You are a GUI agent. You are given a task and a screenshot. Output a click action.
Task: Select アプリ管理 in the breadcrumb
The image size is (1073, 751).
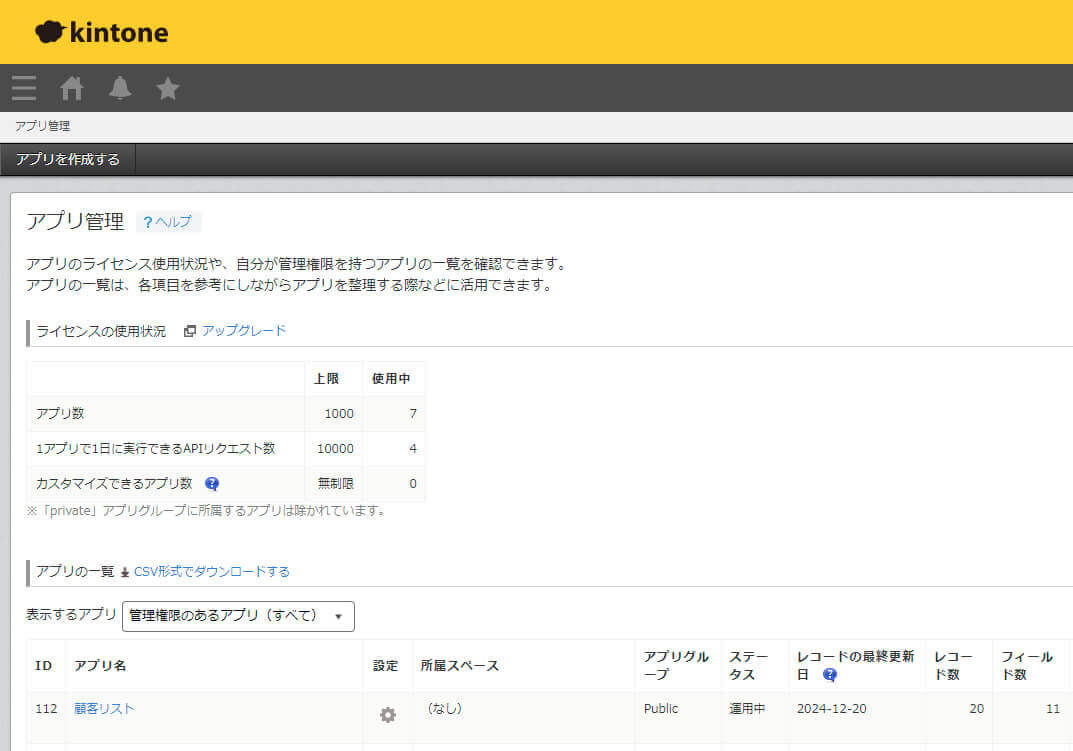point(40,125)
